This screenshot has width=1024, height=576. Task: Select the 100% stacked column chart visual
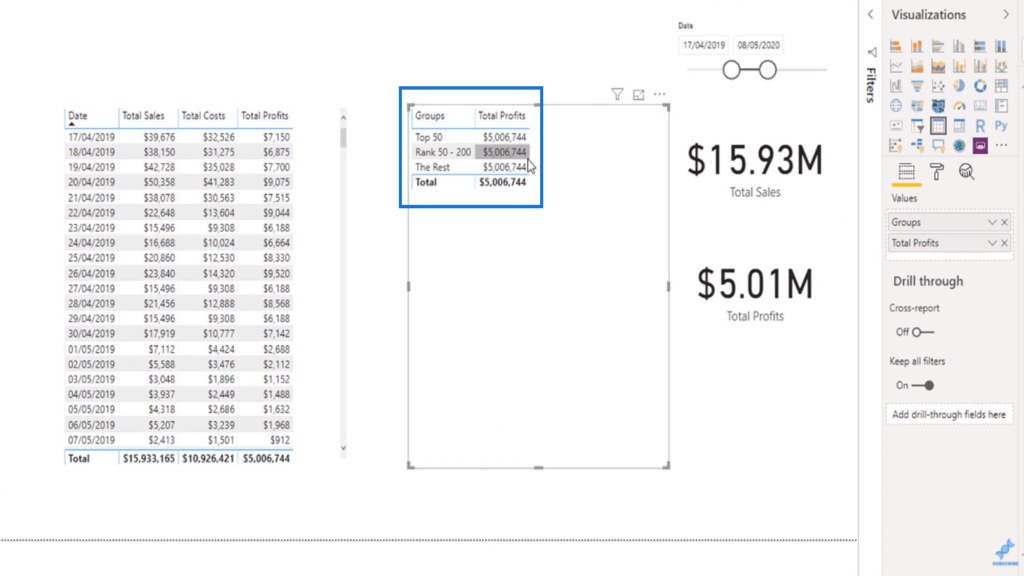coord(1000,46)
